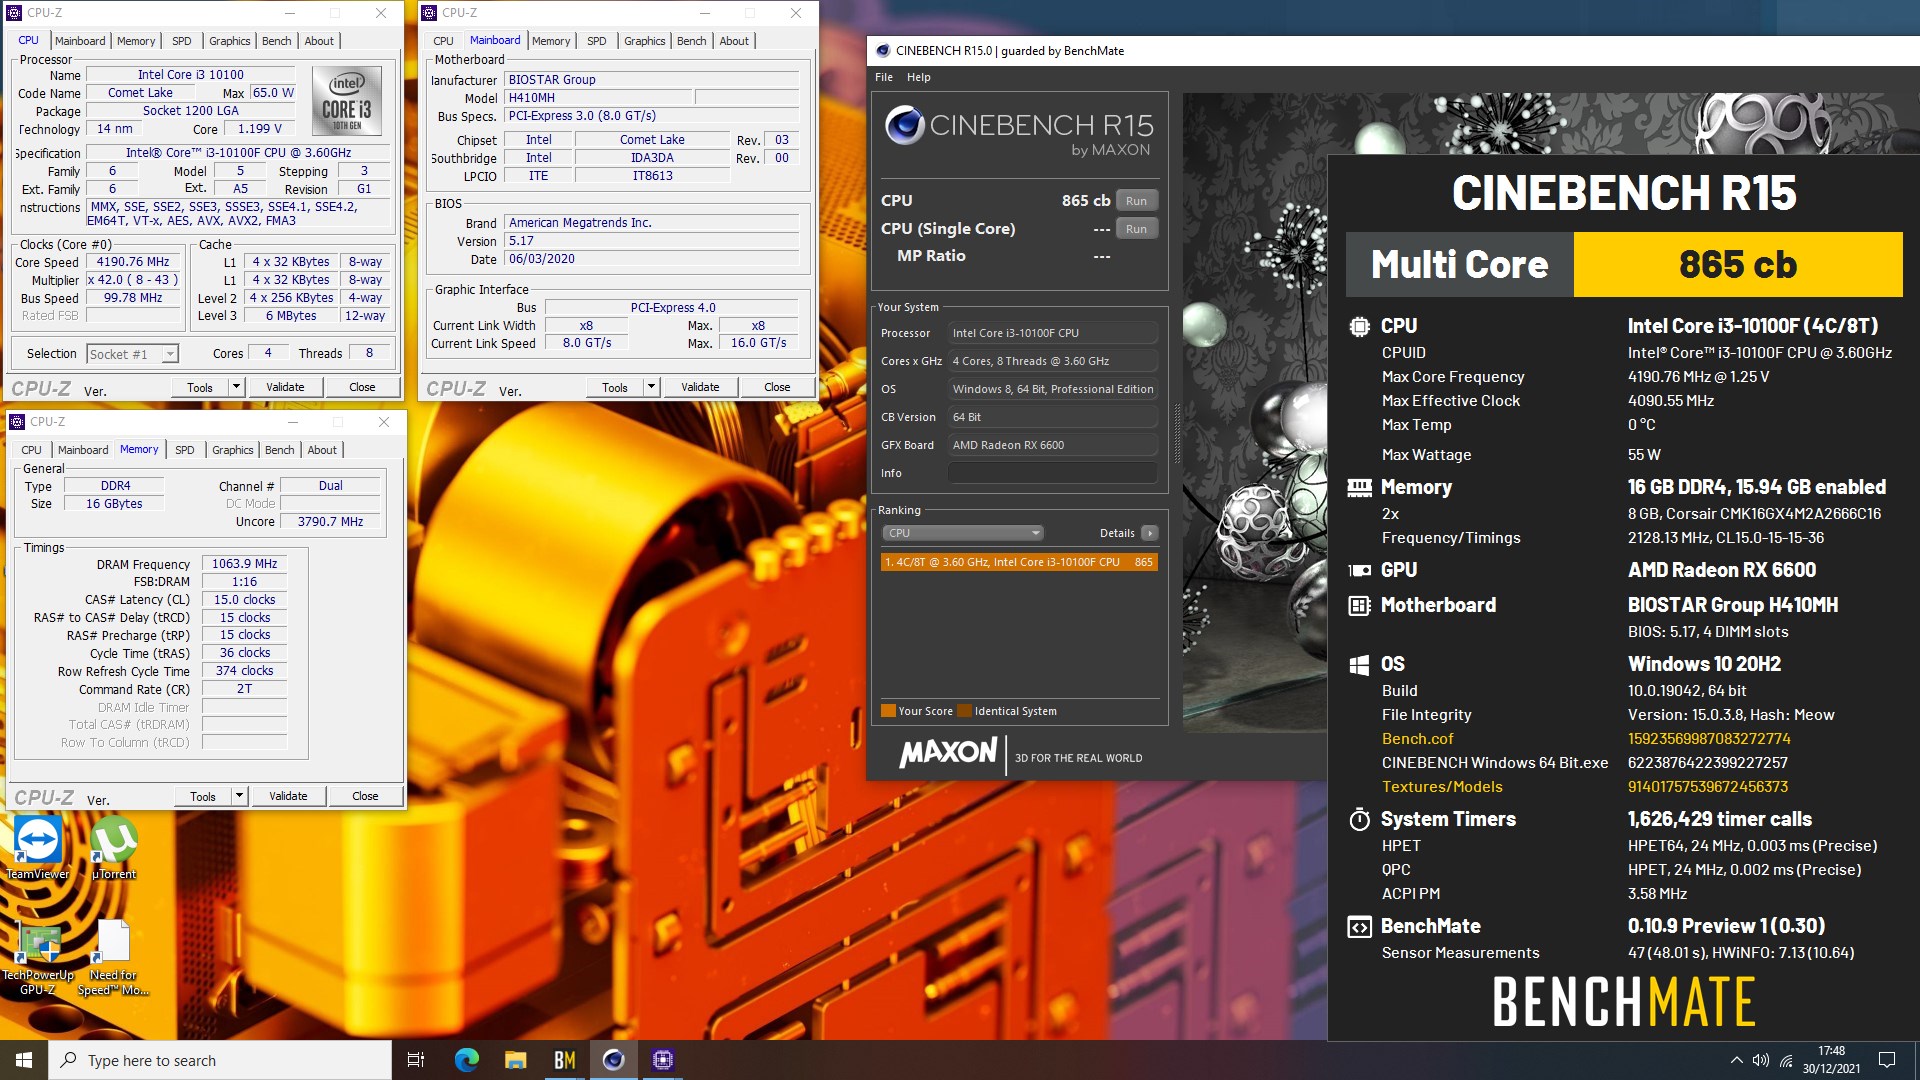
Task: Run the CPU Single Core benchmark
Action: coord(1136,229)
